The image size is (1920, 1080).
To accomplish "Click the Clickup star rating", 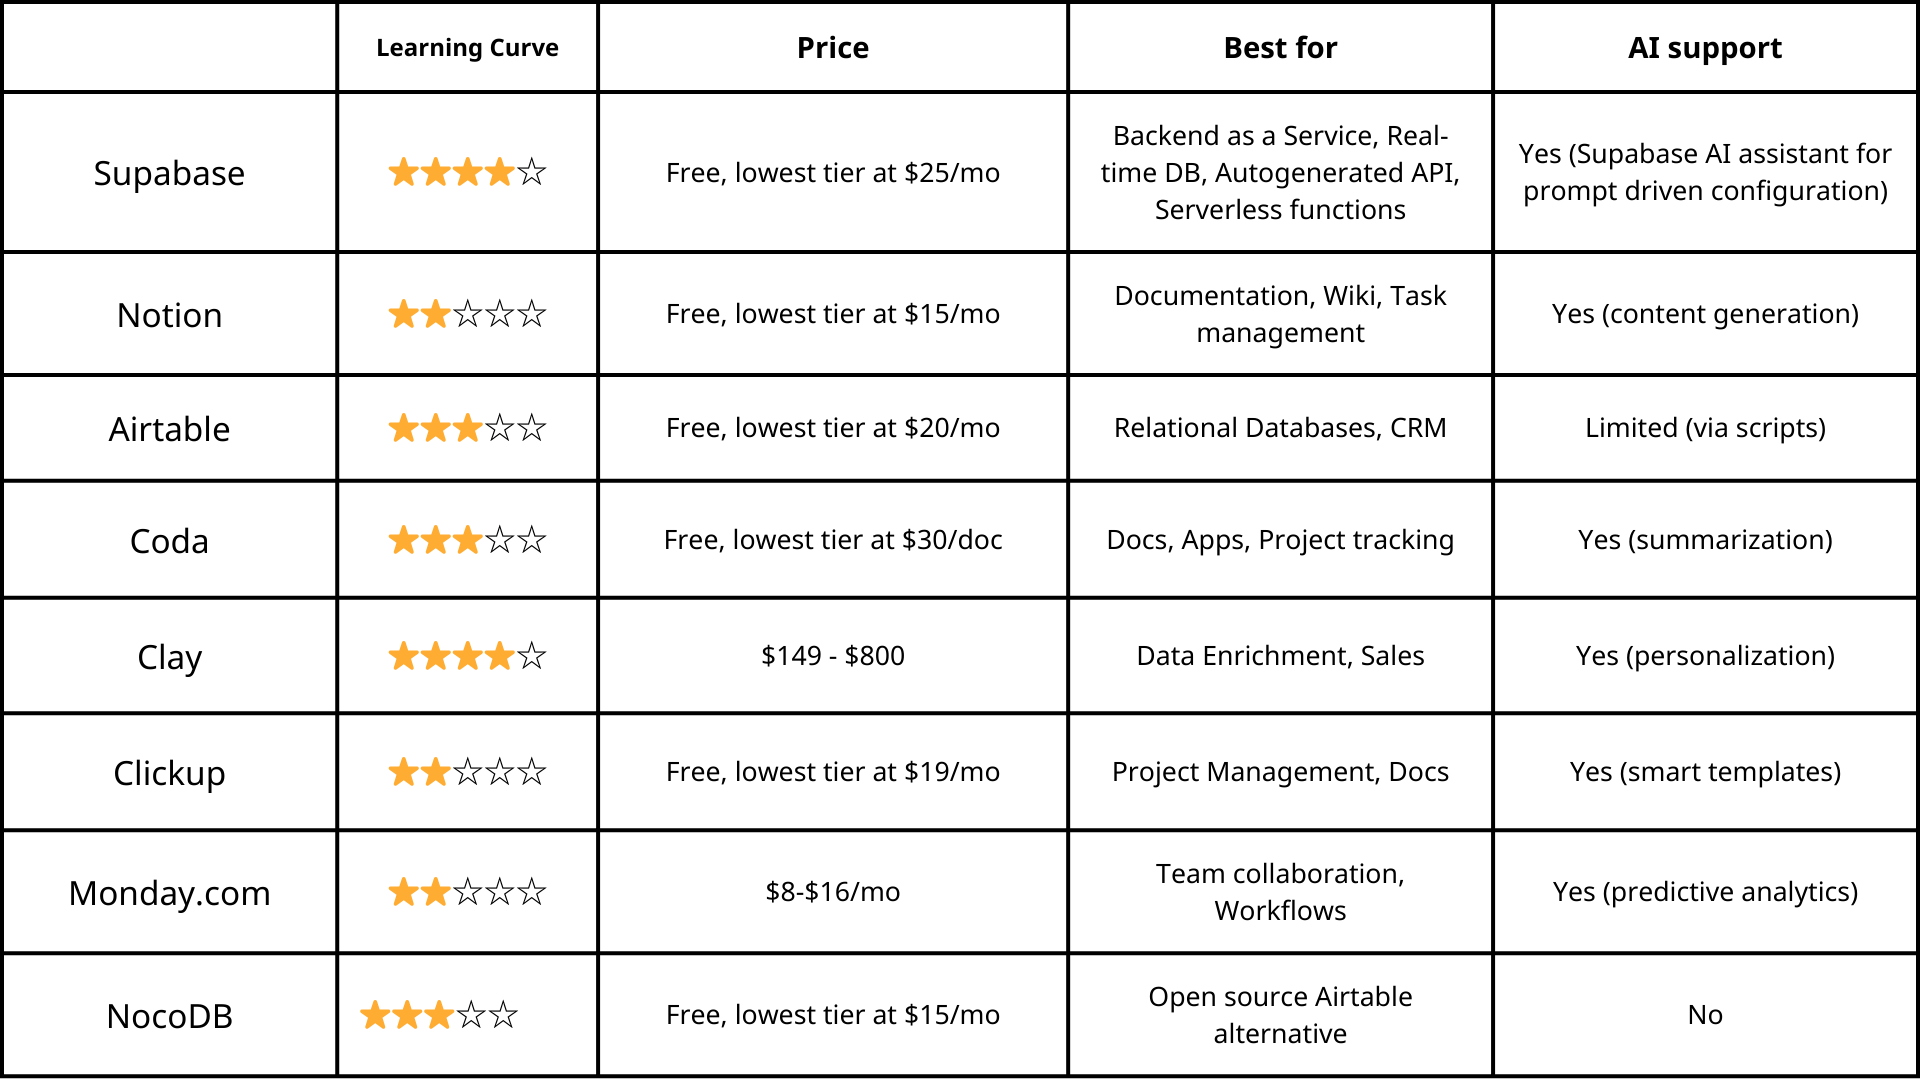I will 467,772.
